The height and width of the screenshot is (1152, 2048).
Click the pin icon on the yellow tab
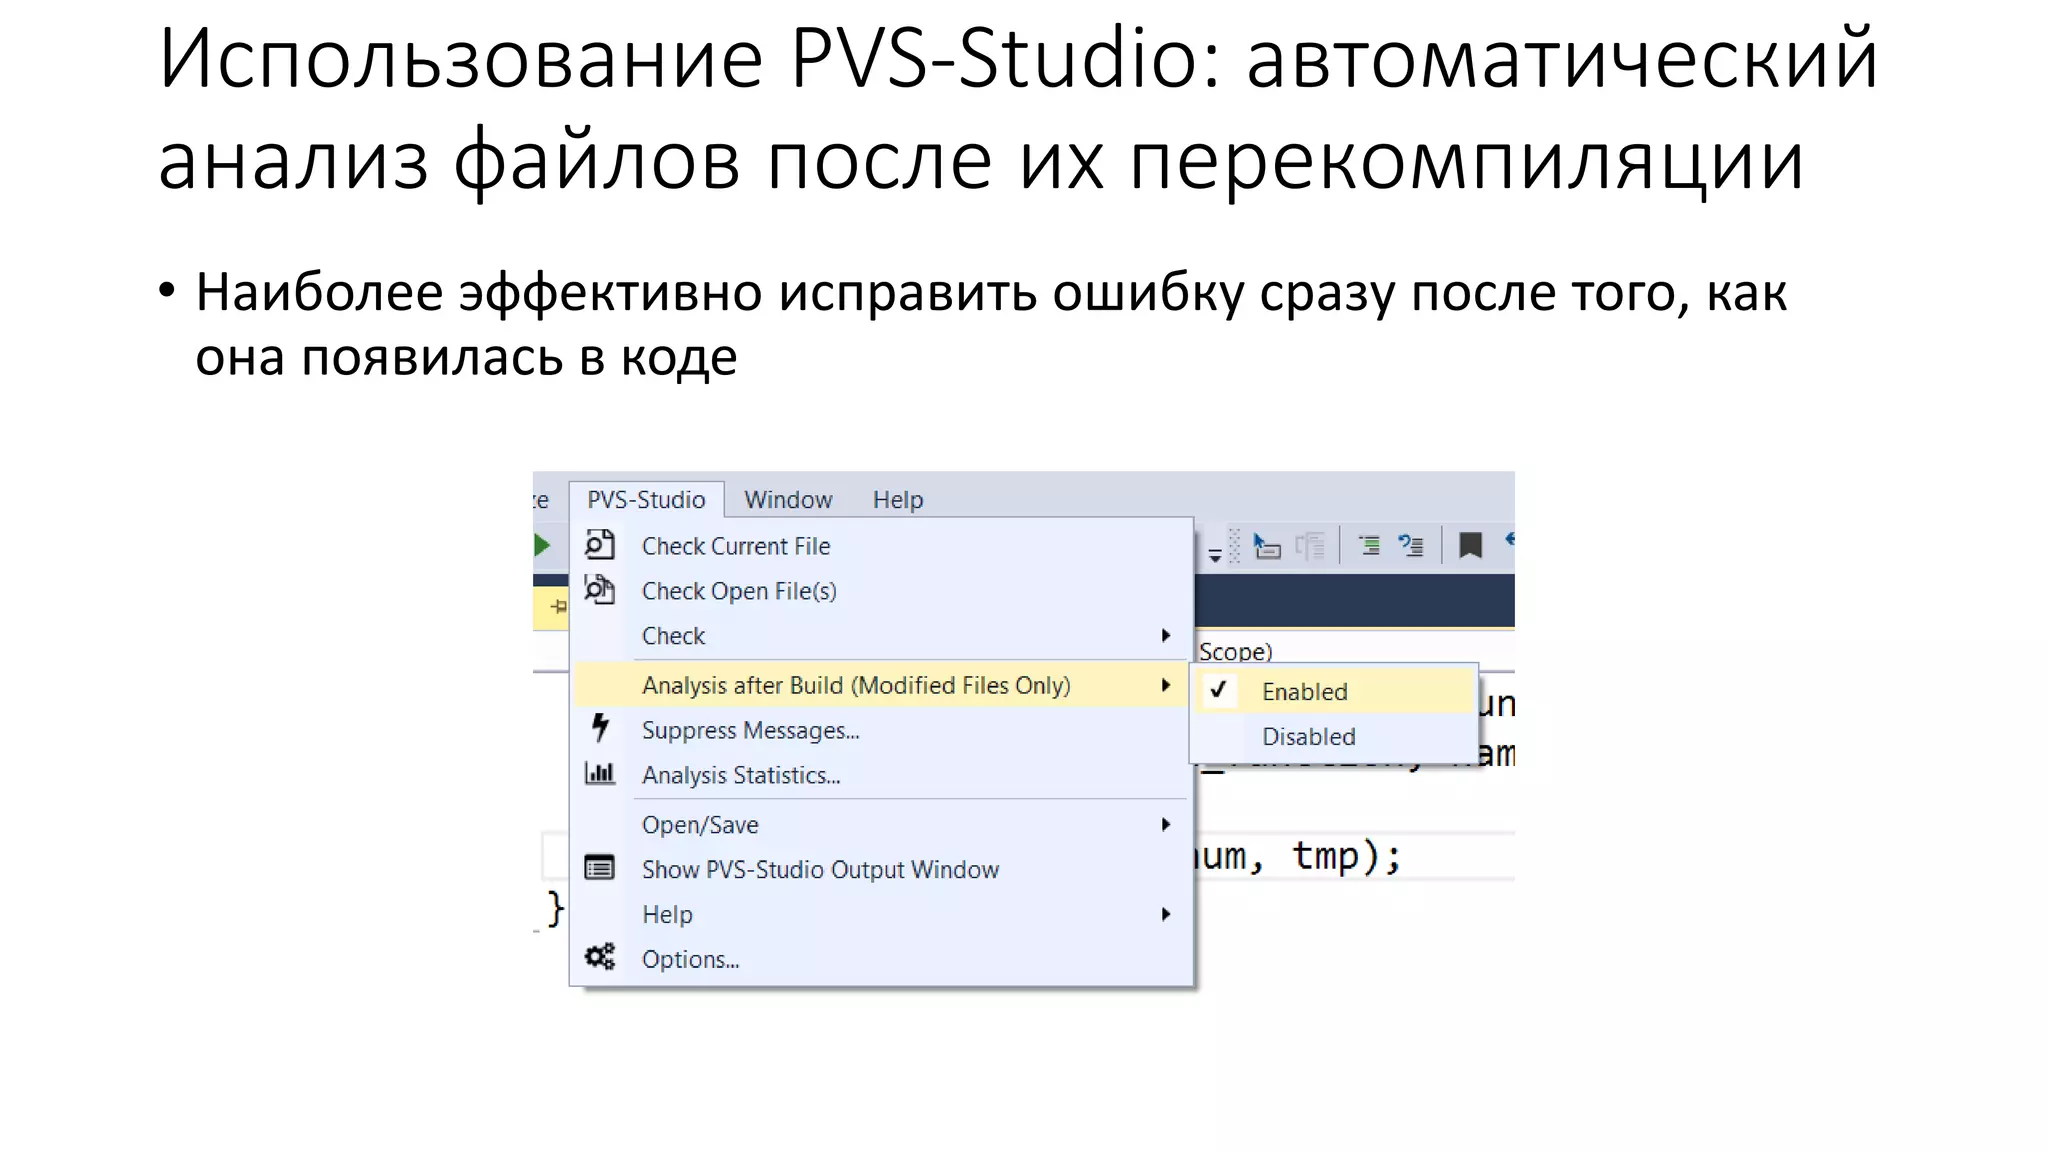click(x=558, y=607)
